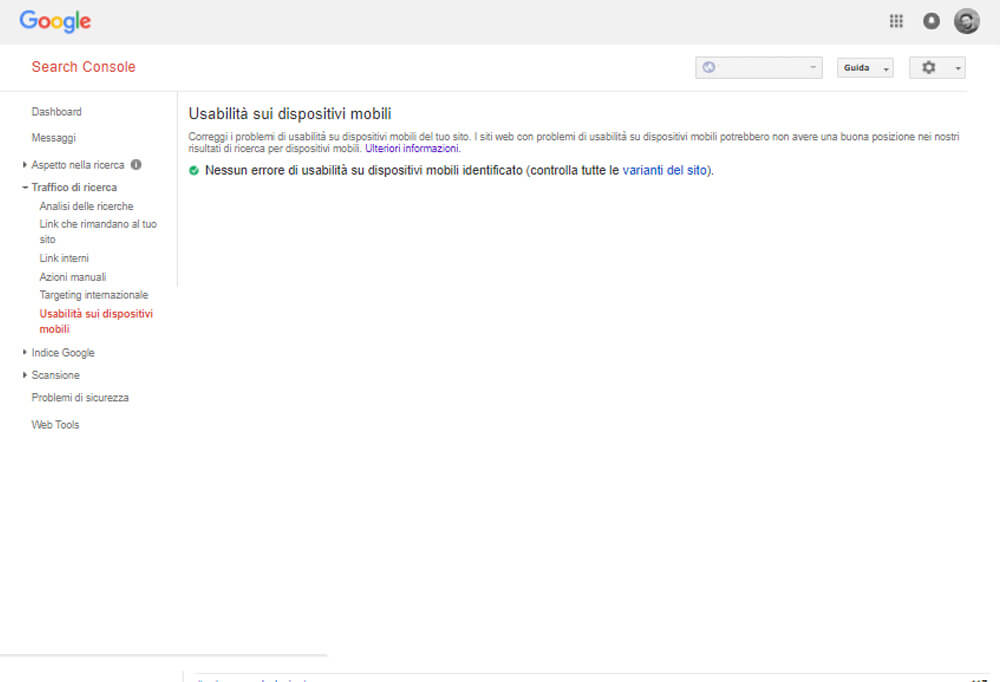Image resolution: width=1000 pixels, height=682 pixels.
Task: Open the Google apps grid icon
Action: 896,21
